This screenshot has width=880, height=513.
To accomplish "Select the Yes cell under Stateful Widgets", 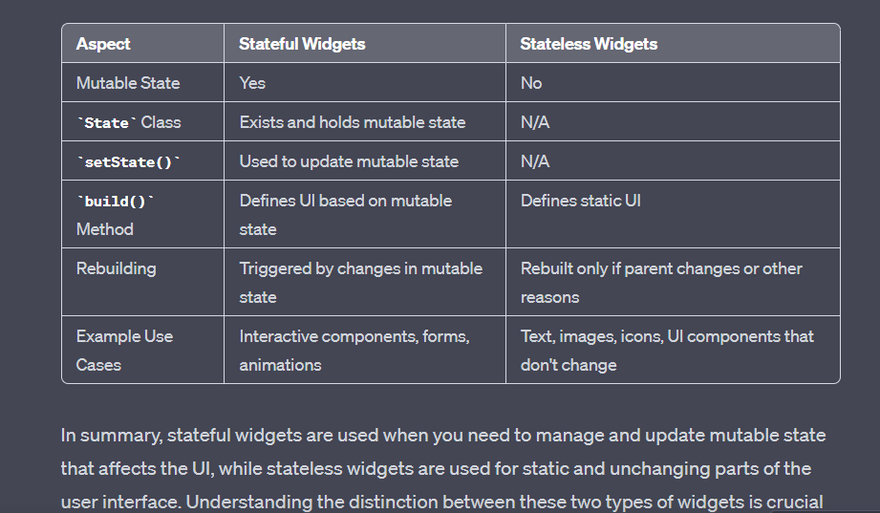I will pos(252,83).
